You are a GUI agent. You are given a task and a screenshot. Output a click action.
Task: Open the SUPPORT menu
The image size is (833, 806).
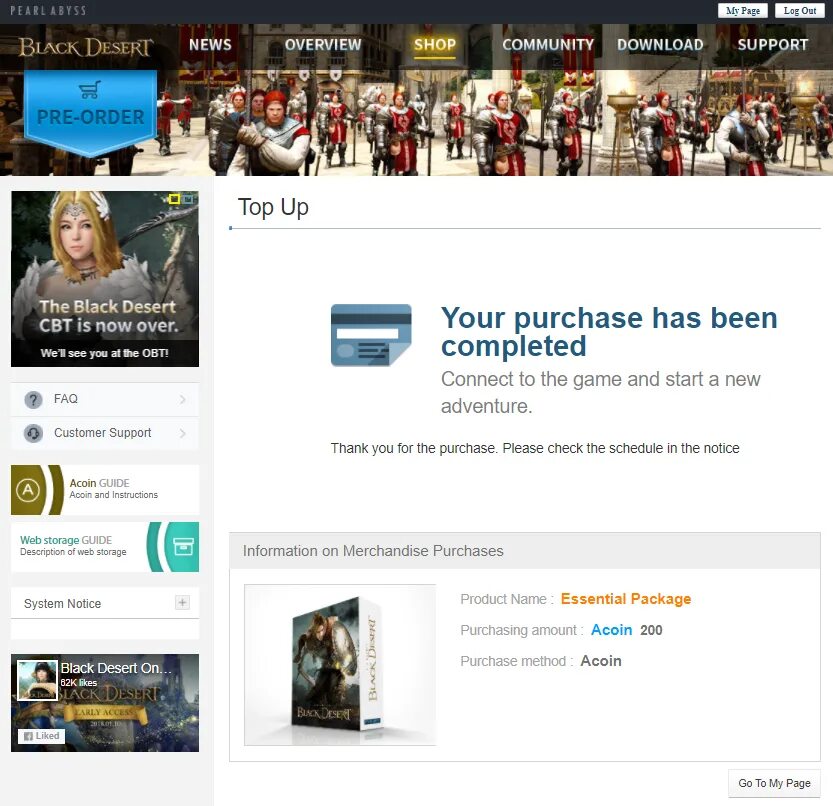(x=773, y=45)
